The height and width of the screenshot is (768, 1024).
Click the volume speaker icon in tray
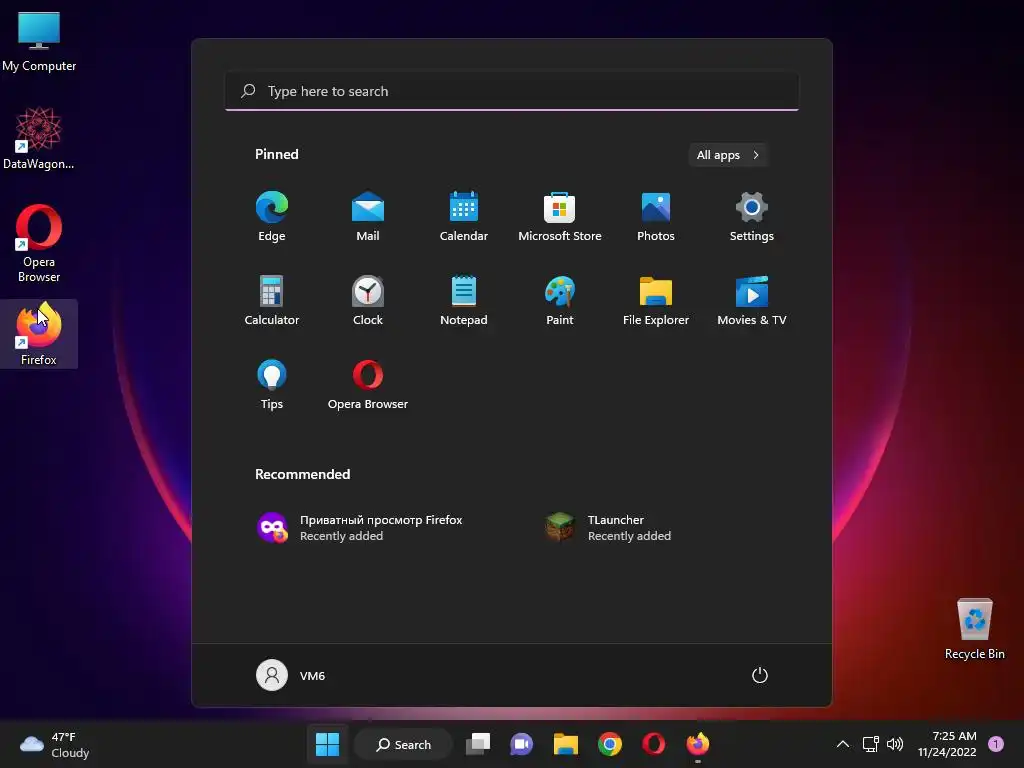click(895, 744)
